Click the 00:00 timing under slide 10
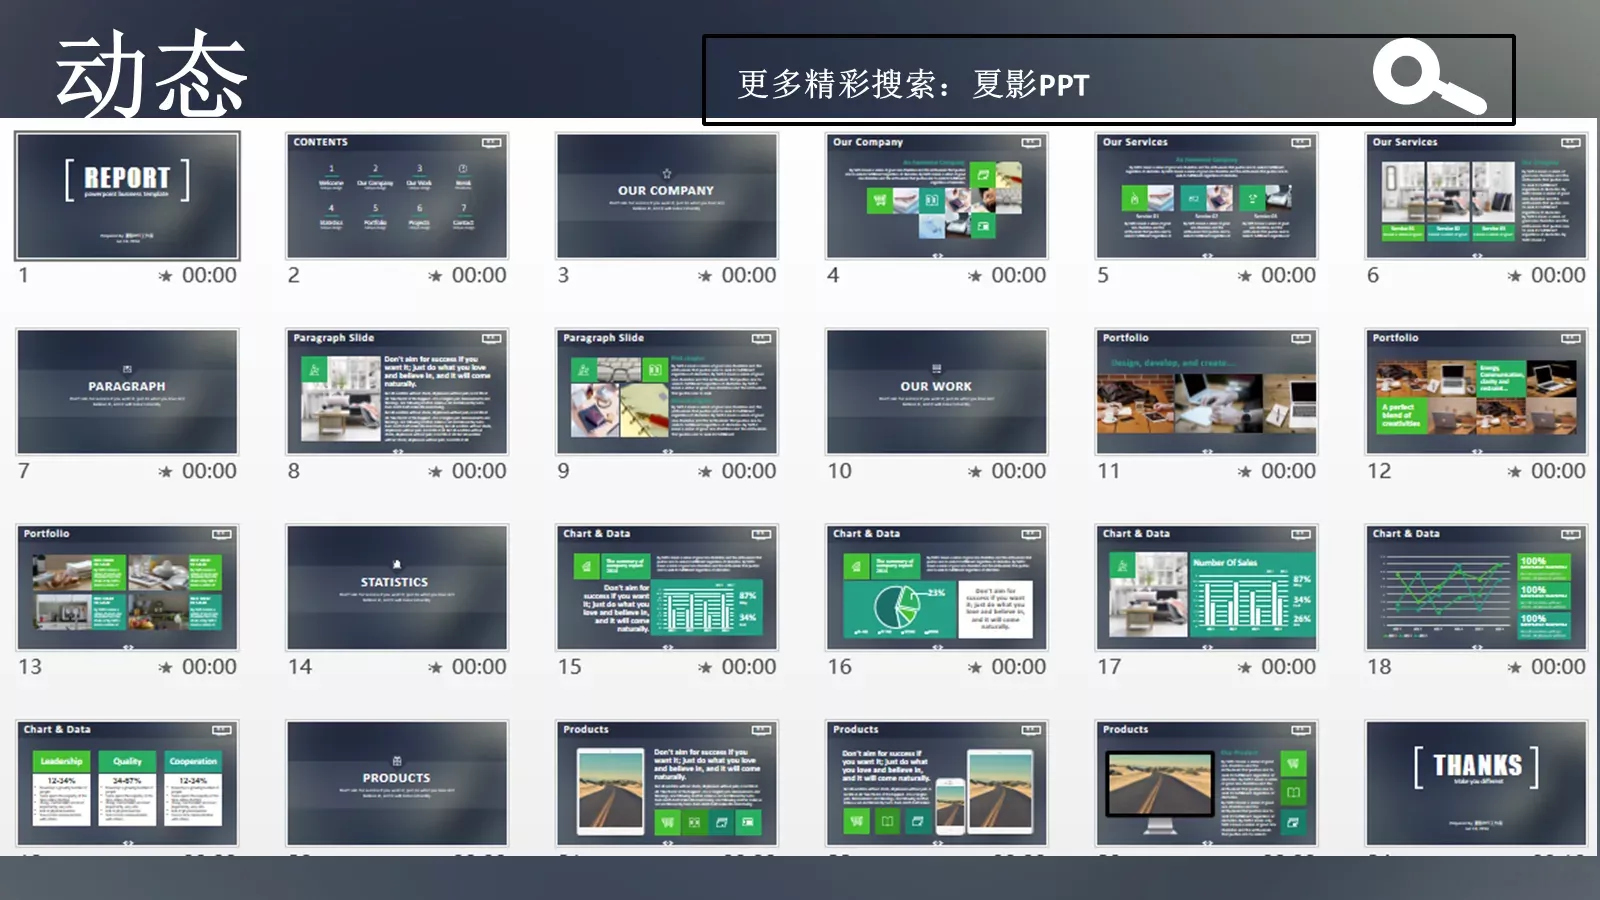Image resolution: width=1600 pixels, height=900 pixels. pyautogui.click(x=1018, y=471)
